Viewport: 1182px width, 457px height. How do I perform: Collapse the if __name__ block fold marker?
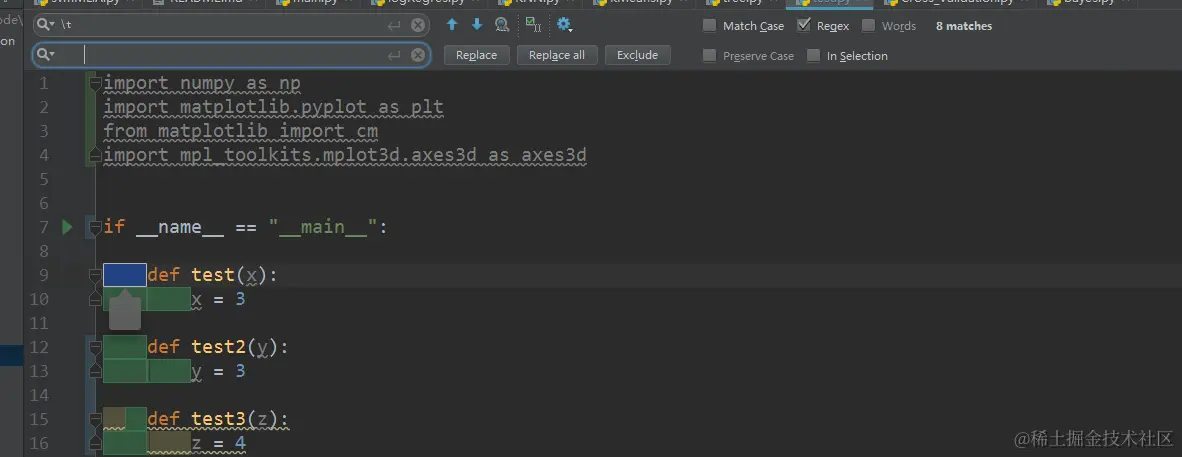click(95, 227)
